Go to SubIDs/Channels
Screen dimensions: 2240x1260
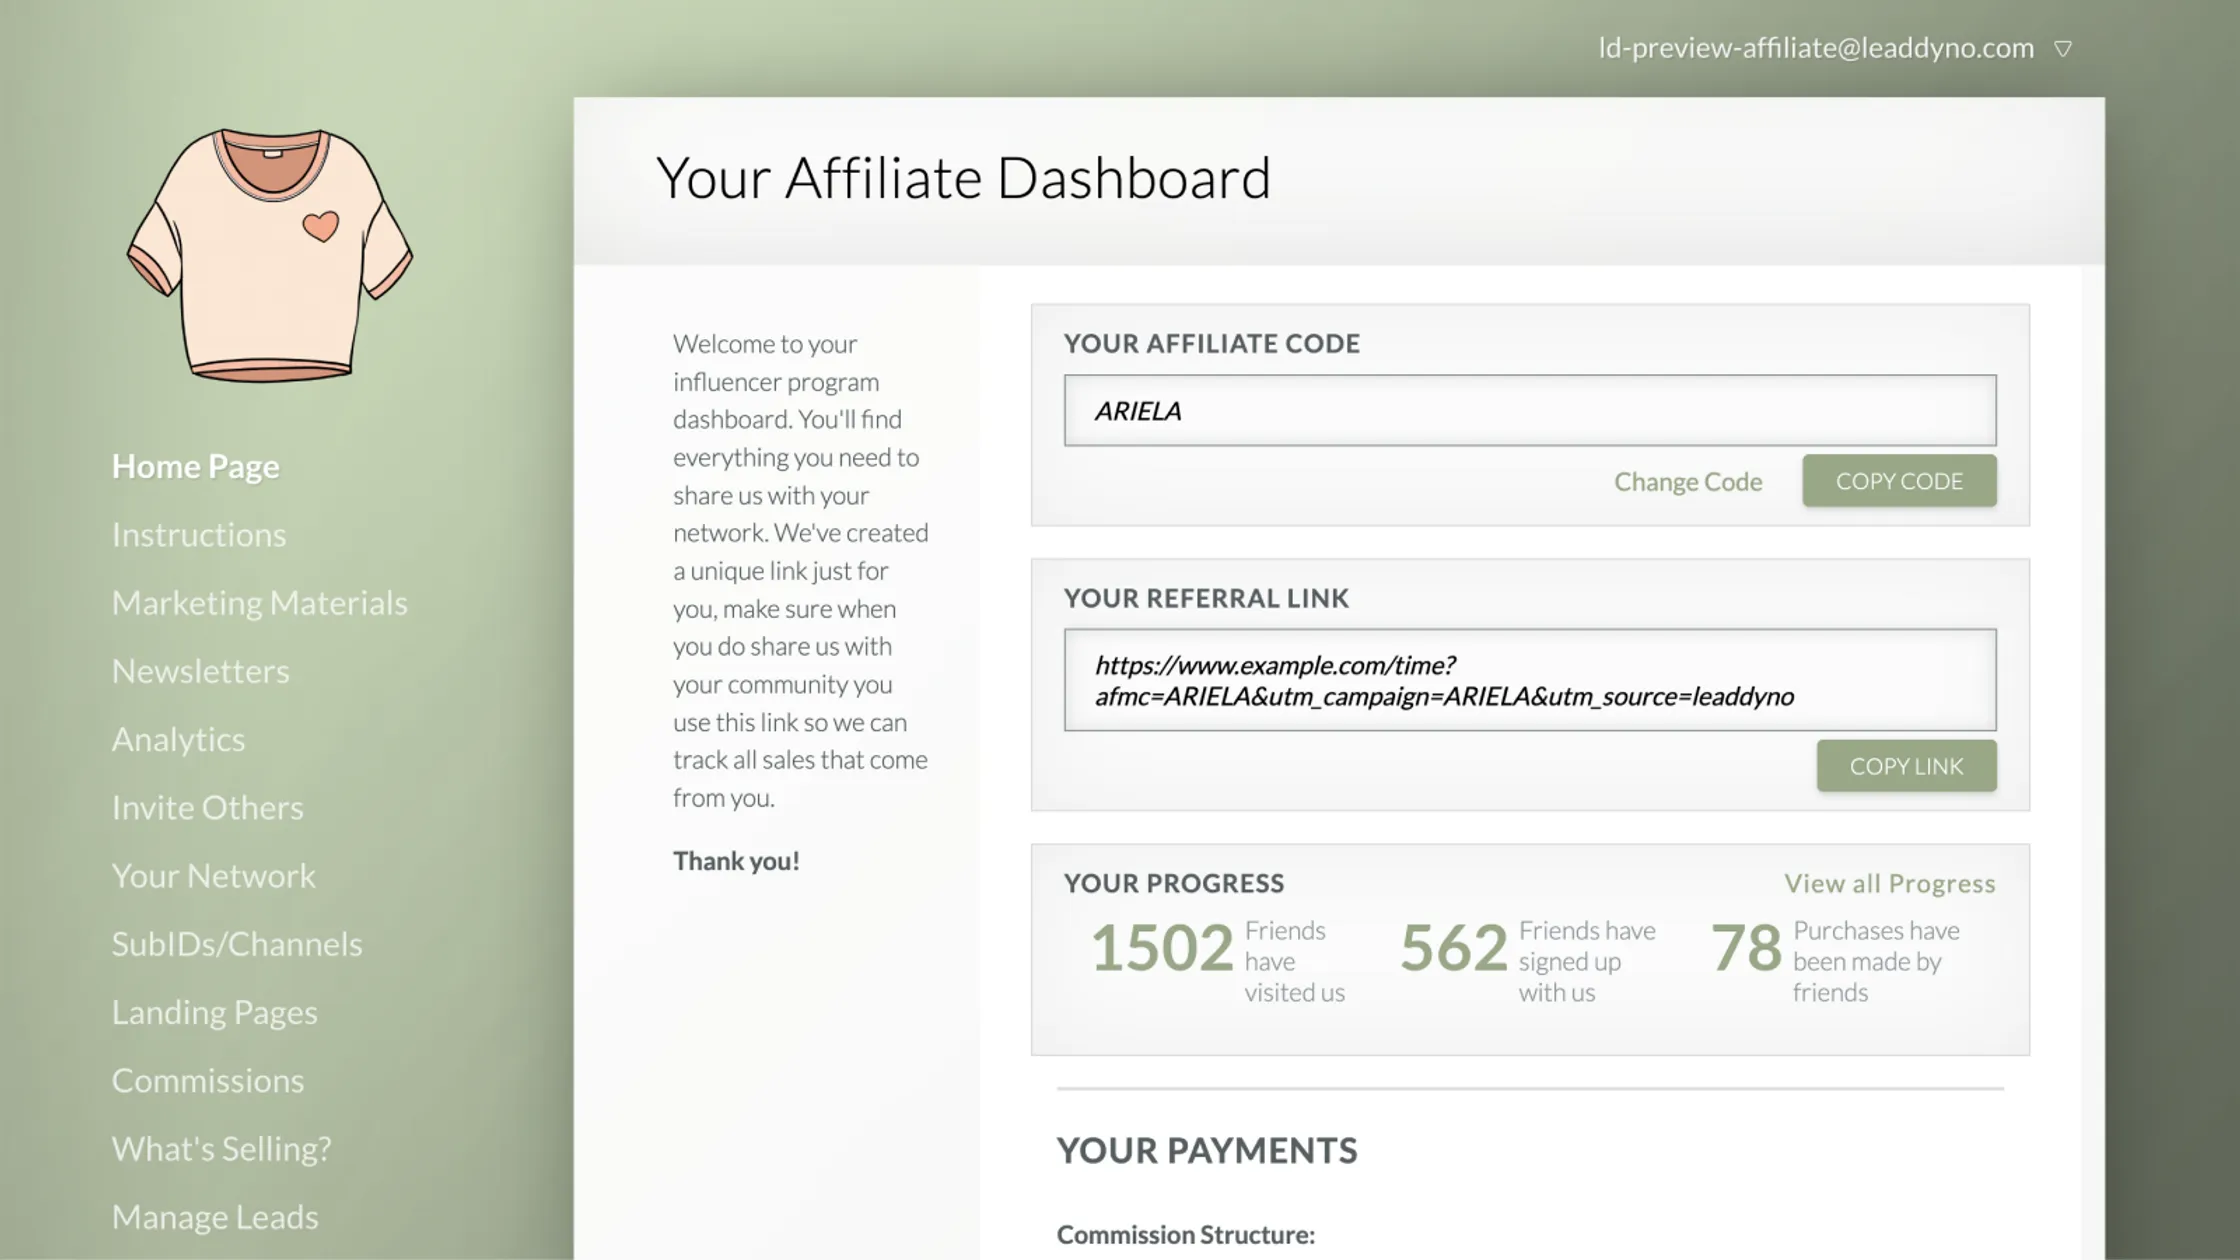pyautogui.click(x=236, y=944)
